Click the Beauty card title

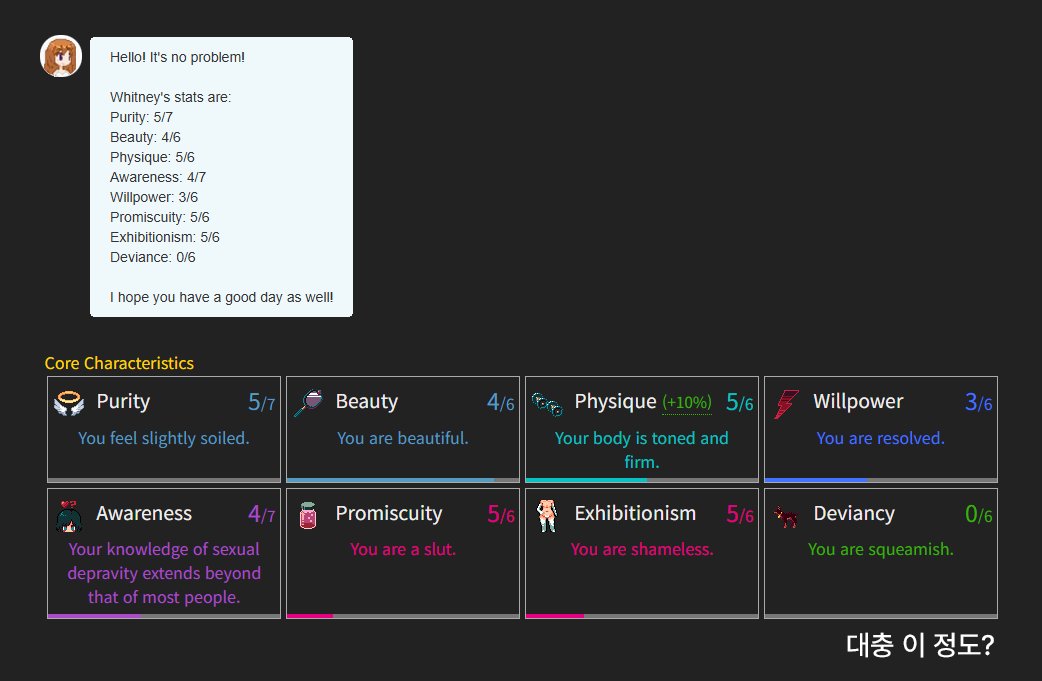tap(366, 401)
